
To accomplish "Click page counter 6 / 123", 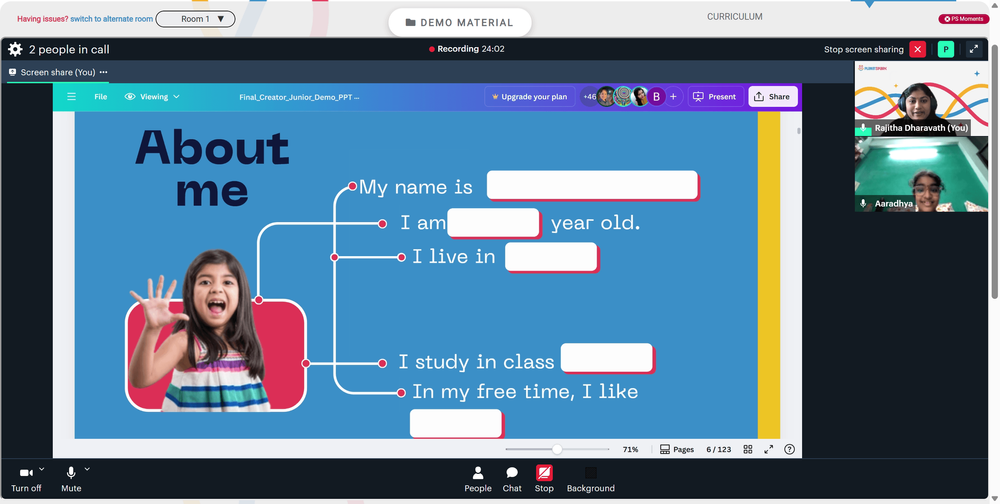I will pos(719,449).
